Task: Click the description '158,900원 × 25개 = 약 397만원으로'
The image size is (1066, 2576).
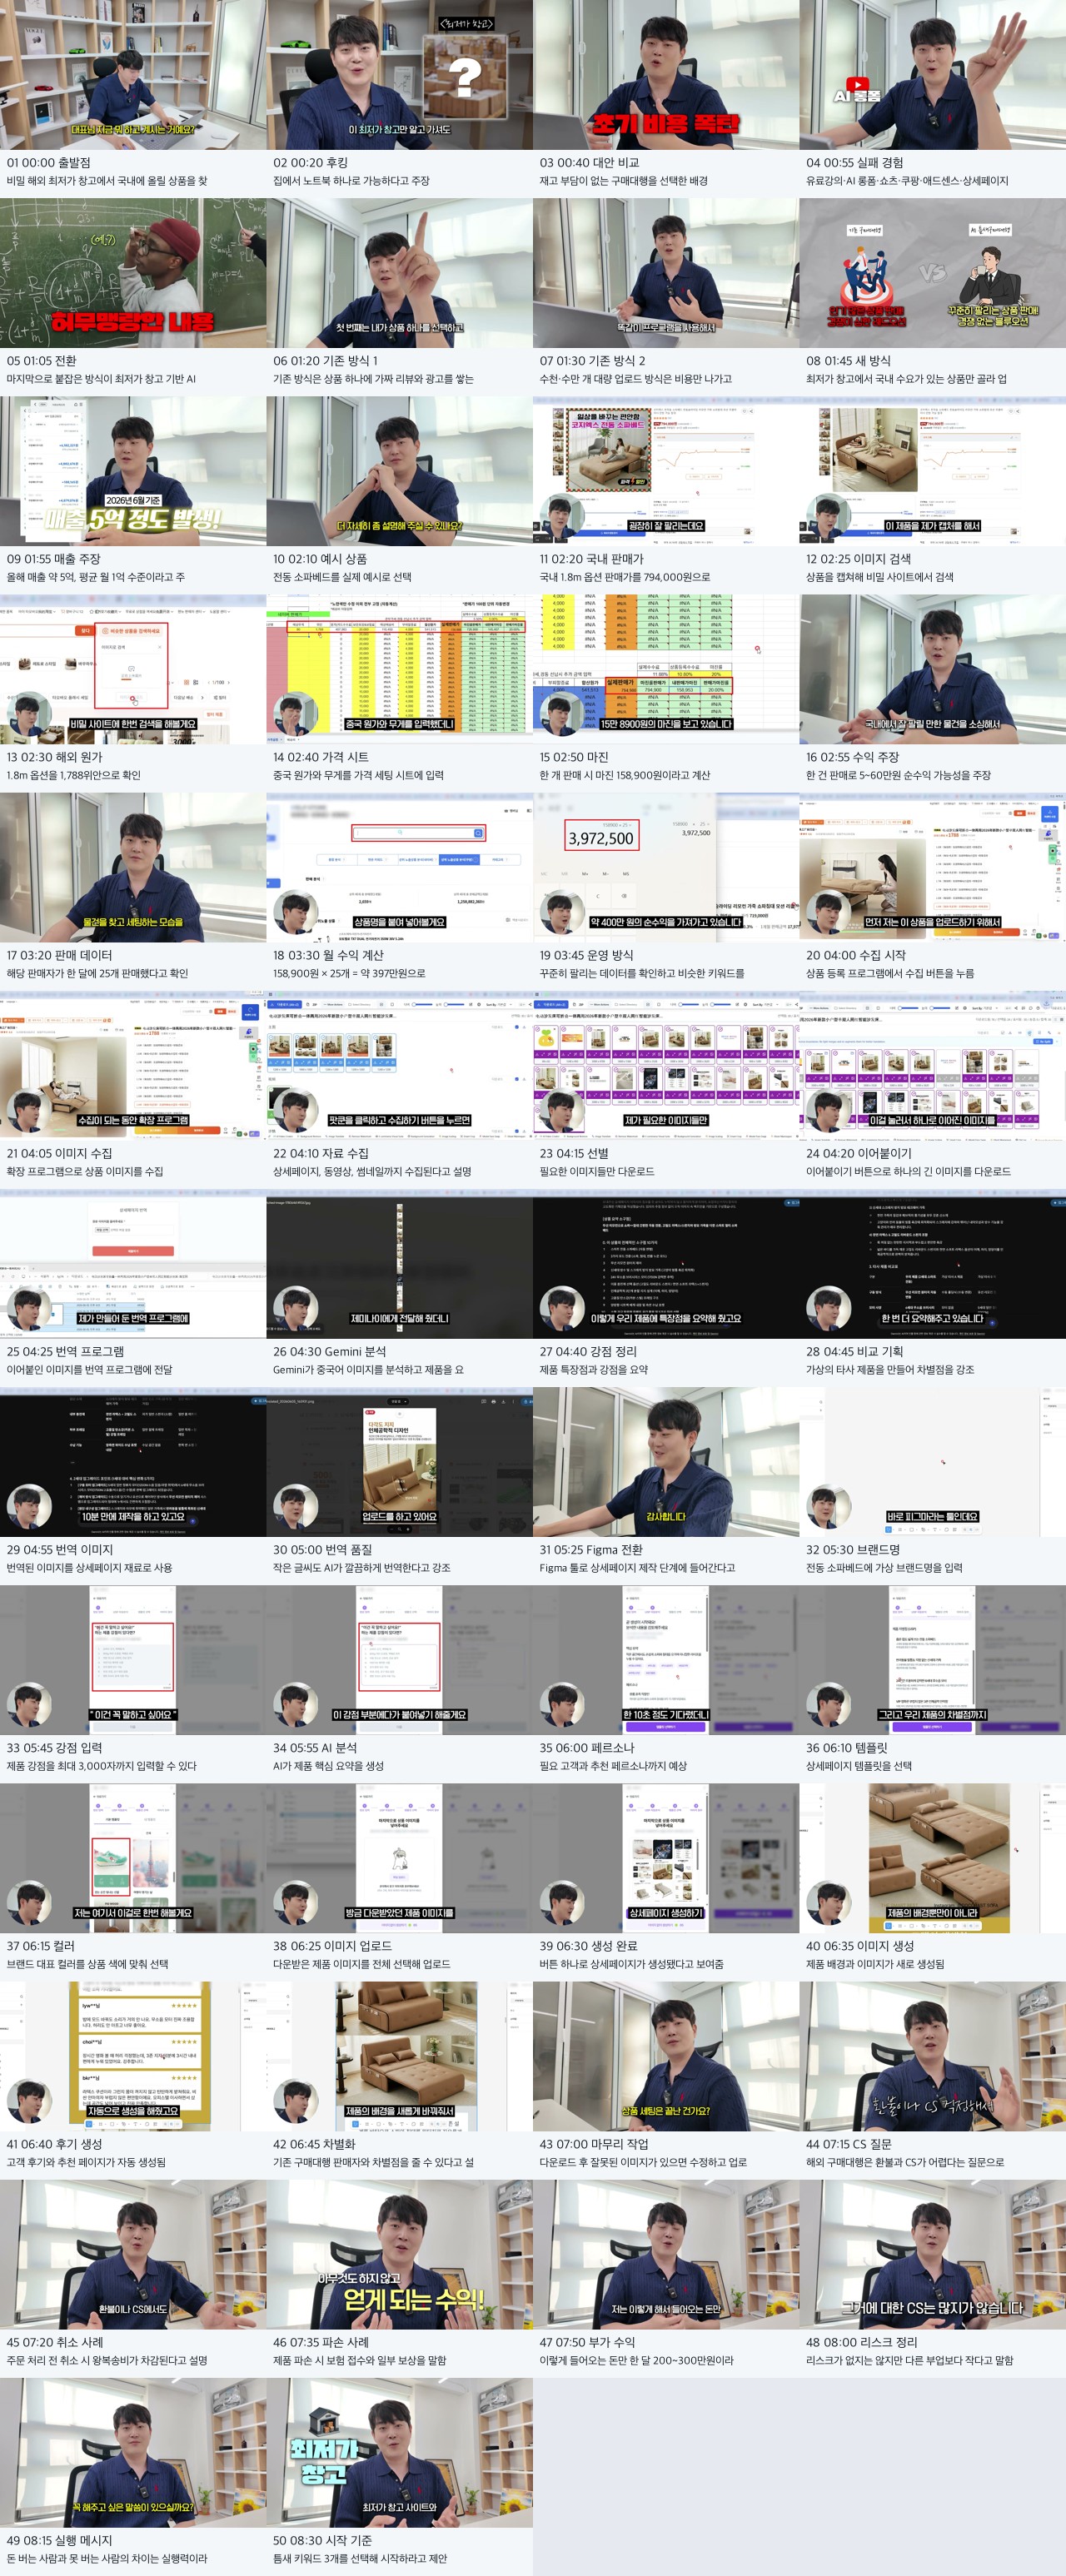Action: pos(349,973)
